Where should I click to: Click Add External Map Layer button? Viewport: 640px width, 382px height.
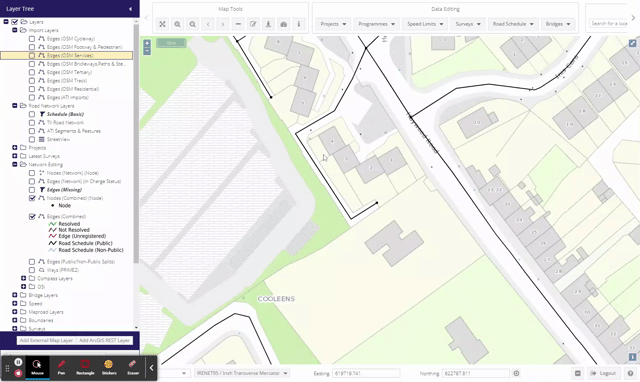[x=46, y=340]
